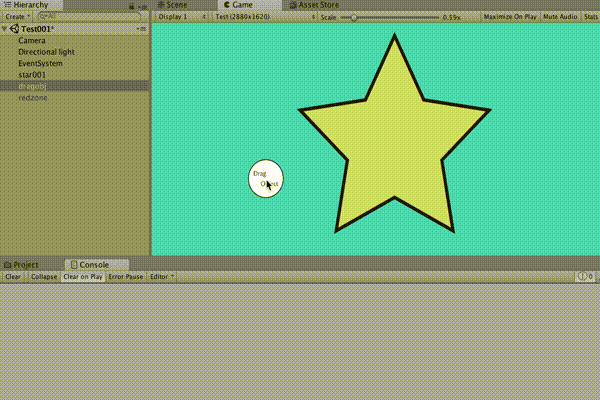Open the Create dropdown in Hierarchy

point(17,17)
